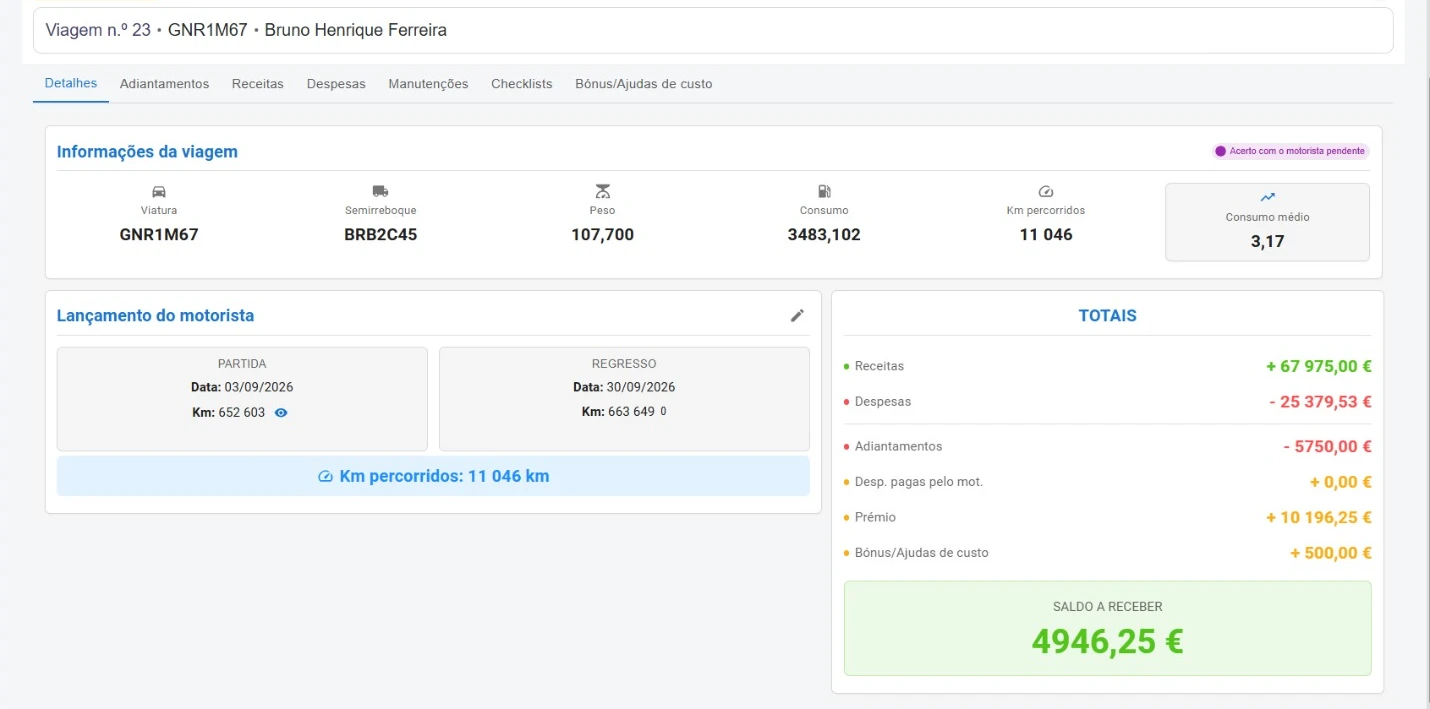Viewport: 1430px width, 709px height.
Task: Click the fuel pump icon above Consumo
Action: click(x=824, y=191)
